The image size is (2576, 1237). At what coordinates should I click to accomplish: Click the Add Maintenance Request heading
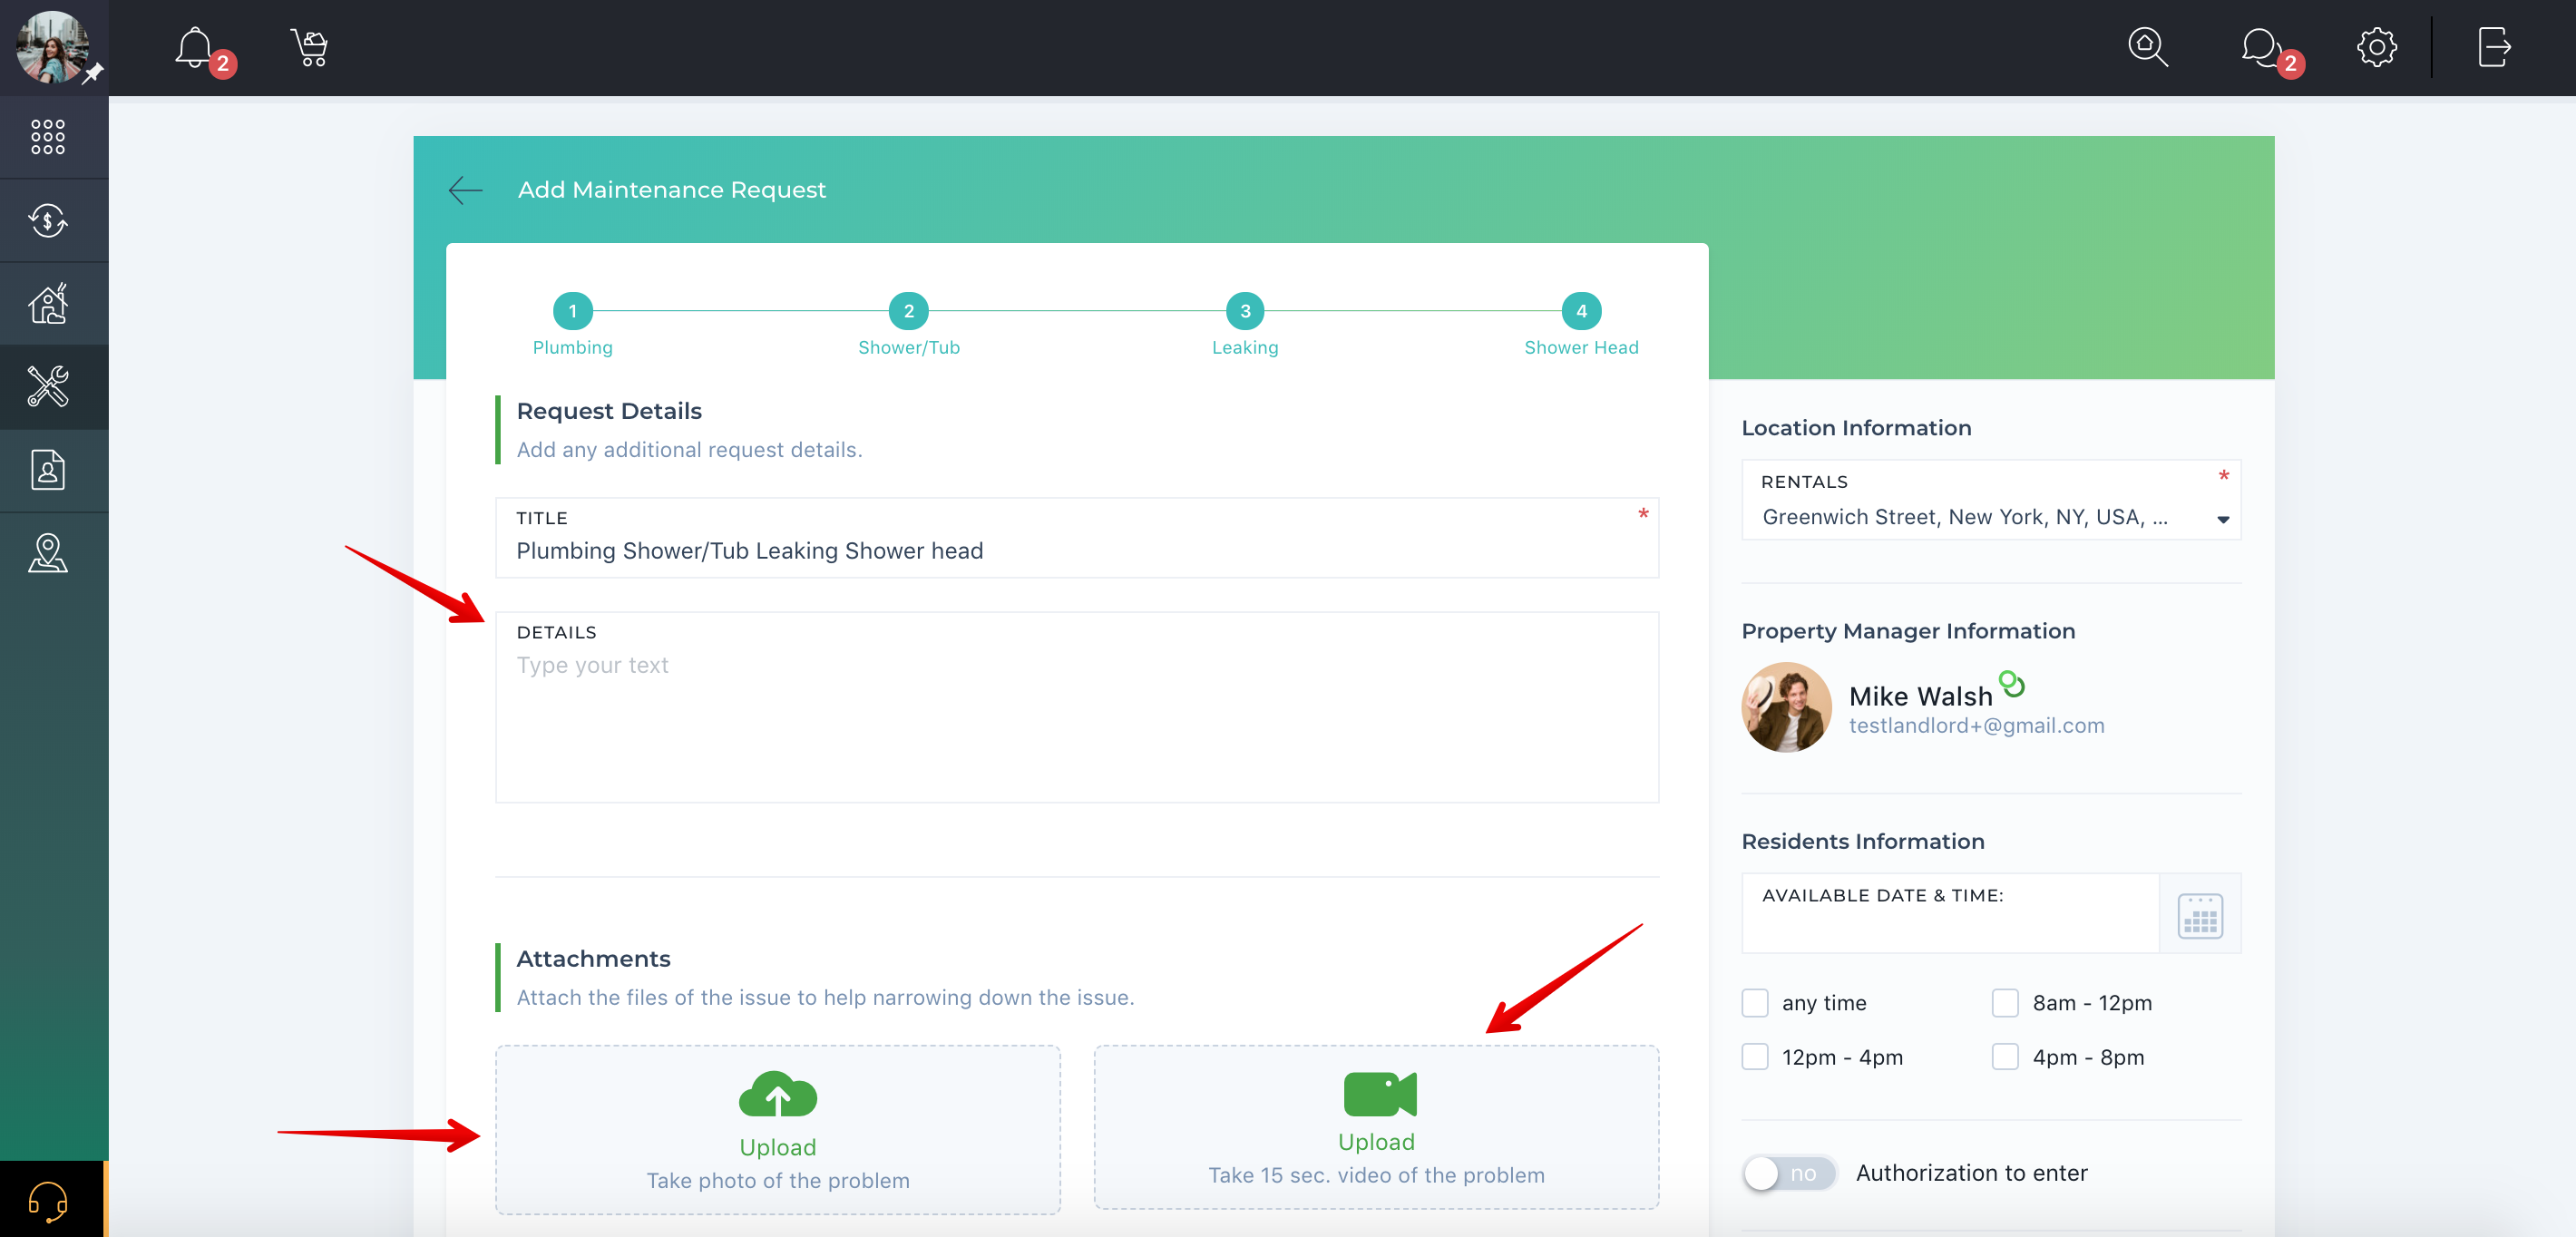click(672, 190)
